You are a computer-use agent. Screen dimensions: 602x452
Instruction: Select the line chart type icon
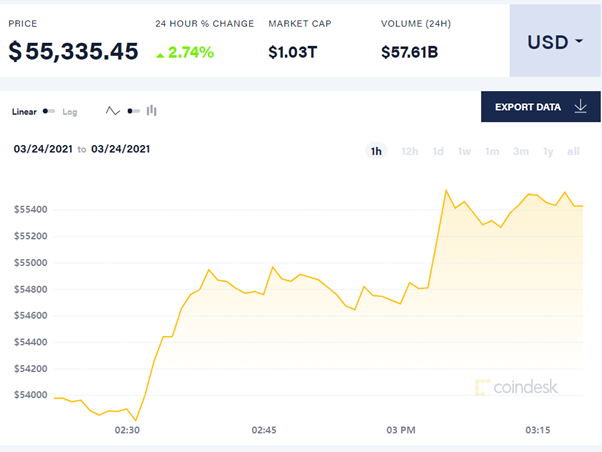(x=113, y=111)
